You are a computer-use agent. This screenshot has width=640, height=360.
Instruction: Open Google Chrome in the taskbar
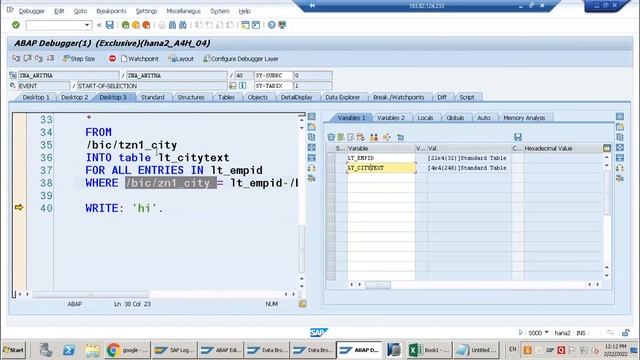coord(128,350)
